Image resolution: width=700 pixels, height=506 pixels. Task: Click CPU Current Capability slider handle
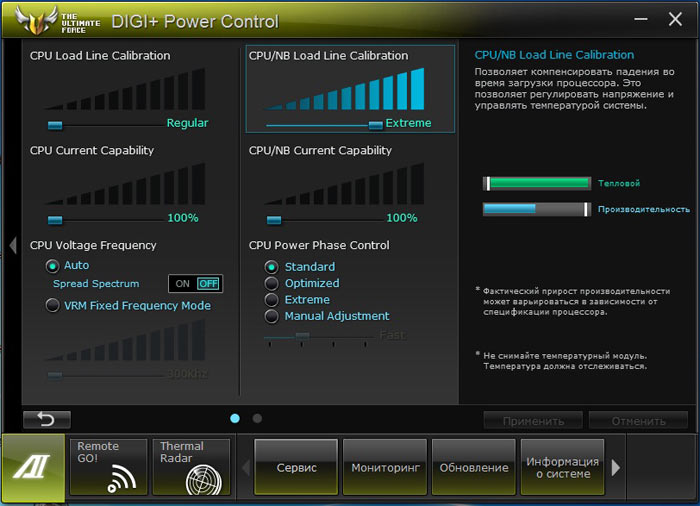[x=55, y=220]
